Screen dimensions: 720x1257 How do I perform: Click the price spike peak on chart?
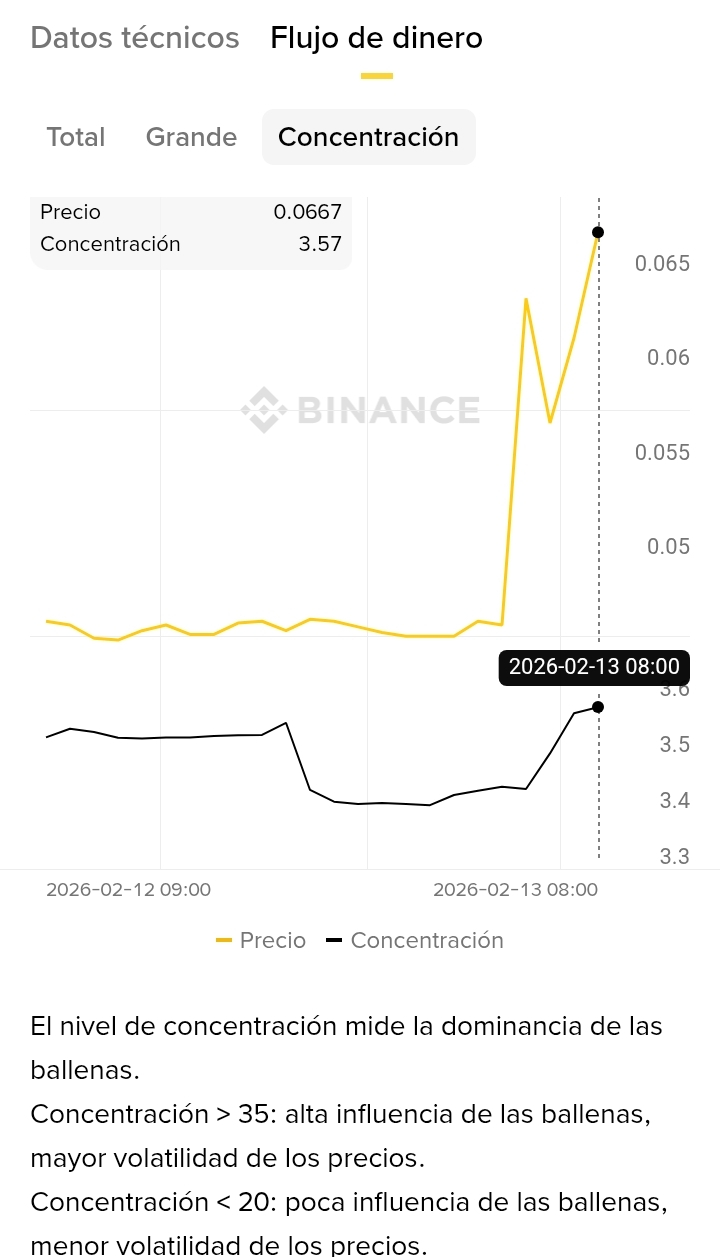(x=526, y=299)
